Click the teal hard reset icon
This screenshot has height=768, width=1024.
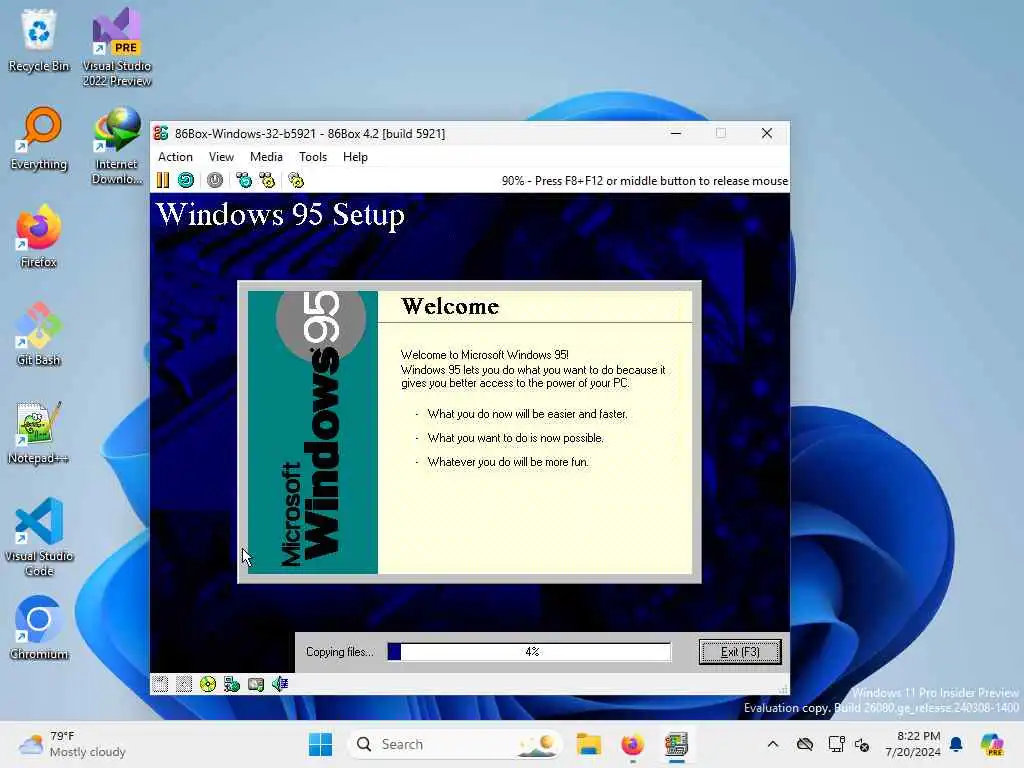click(x=186, y=180)
